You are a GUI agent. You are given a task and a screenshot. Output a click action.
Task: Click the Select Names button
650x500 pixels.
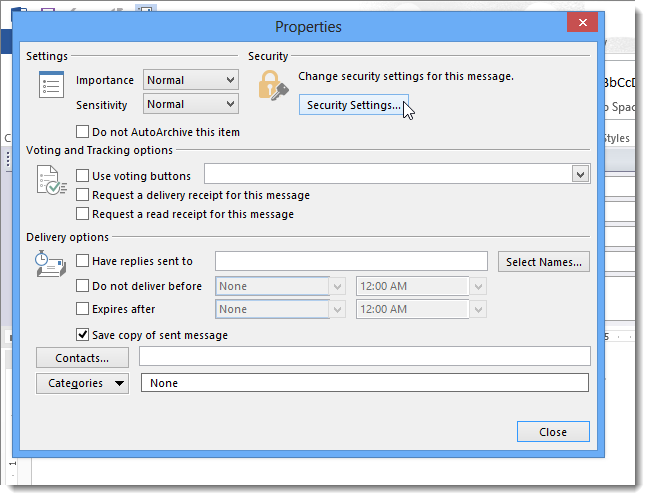(544, 262)
